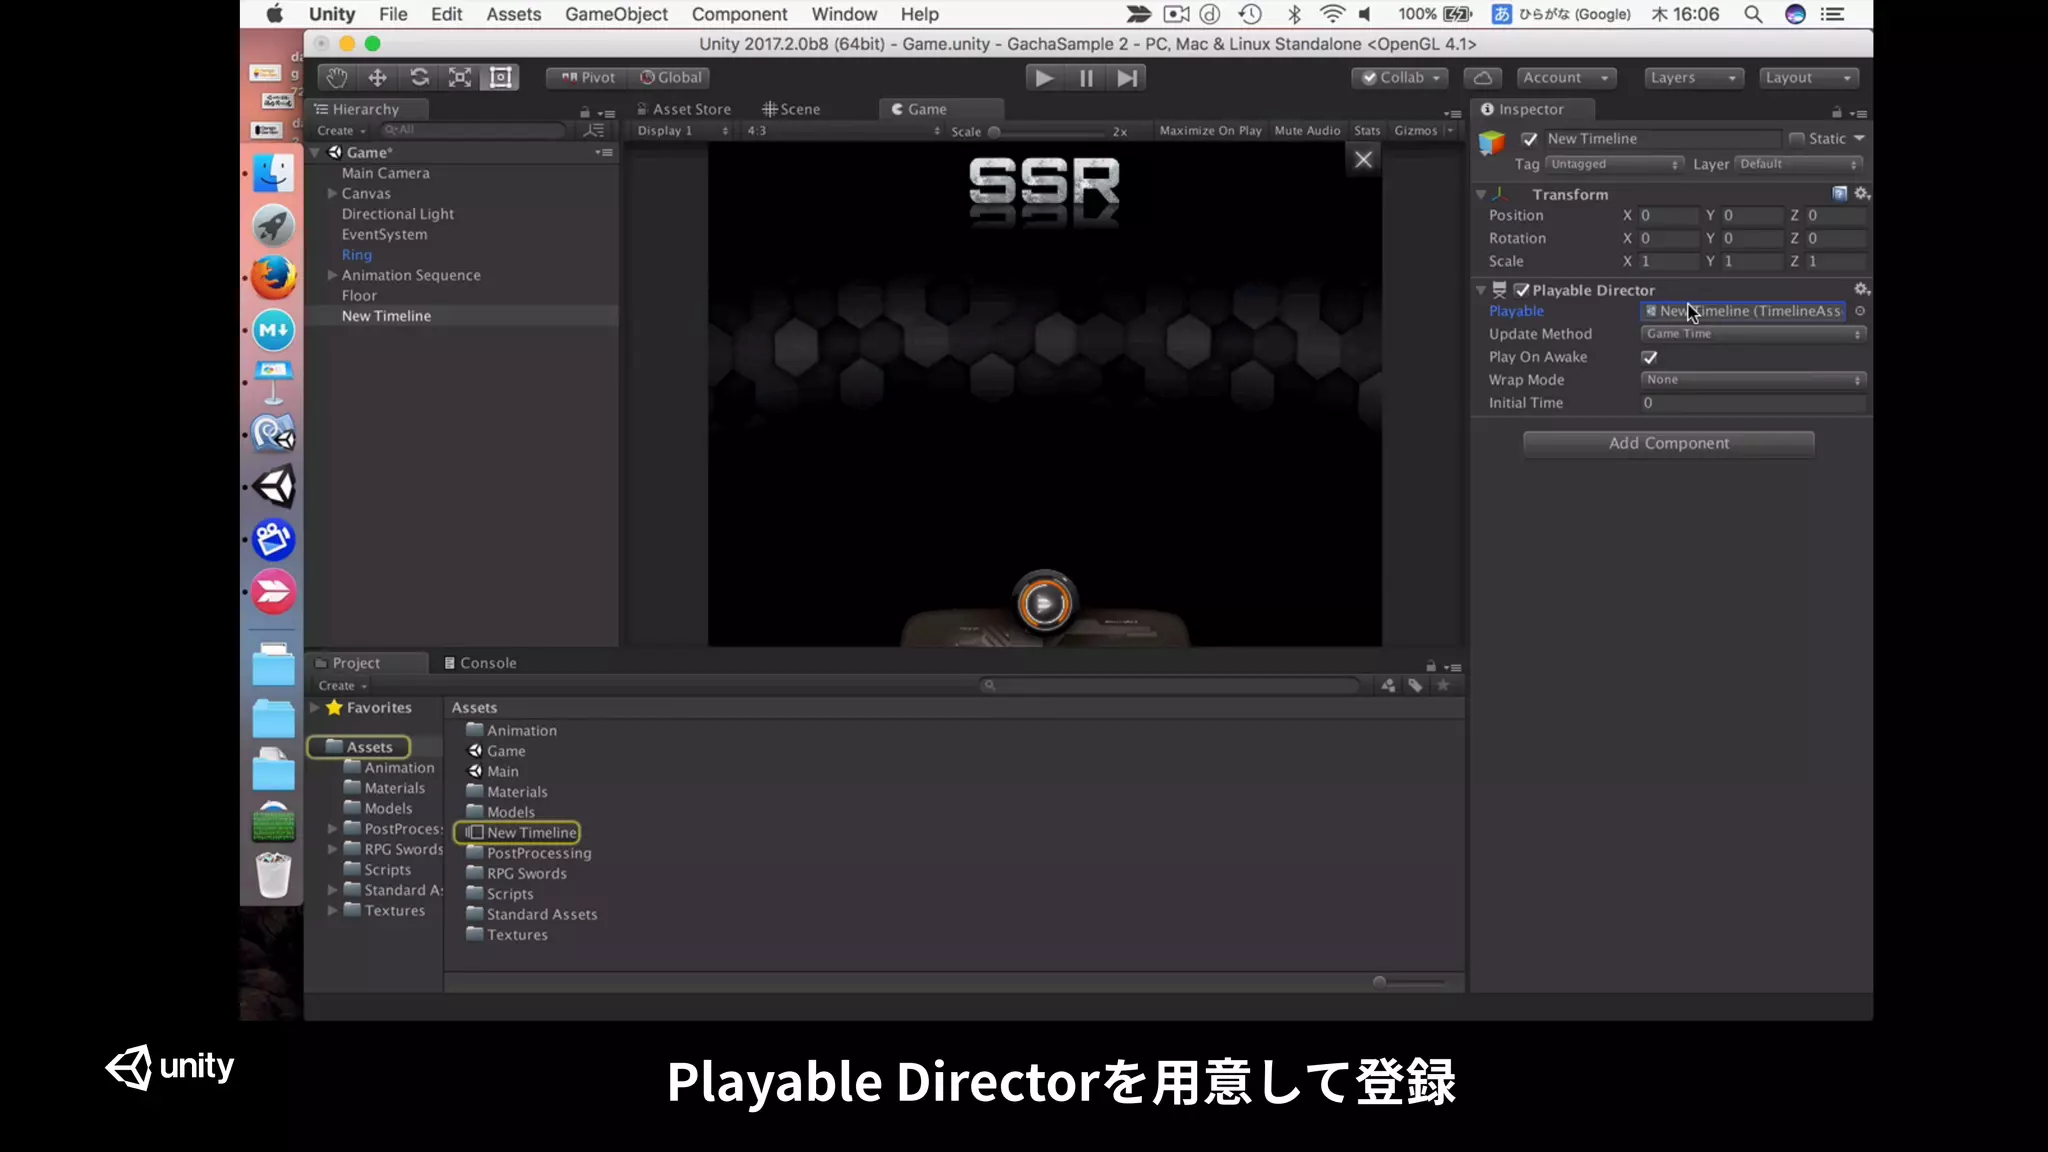Open the Window menu

[x=844, y=14]
